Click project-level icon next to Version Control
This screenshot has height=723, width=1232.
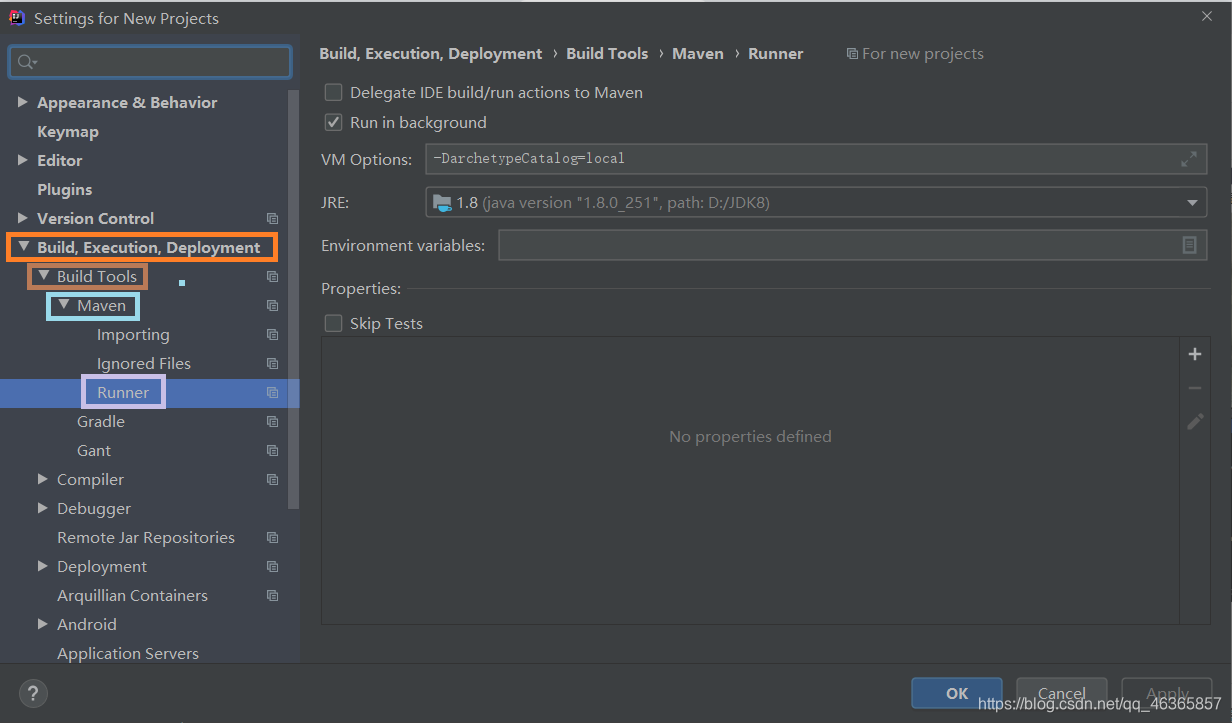point(272,218)
